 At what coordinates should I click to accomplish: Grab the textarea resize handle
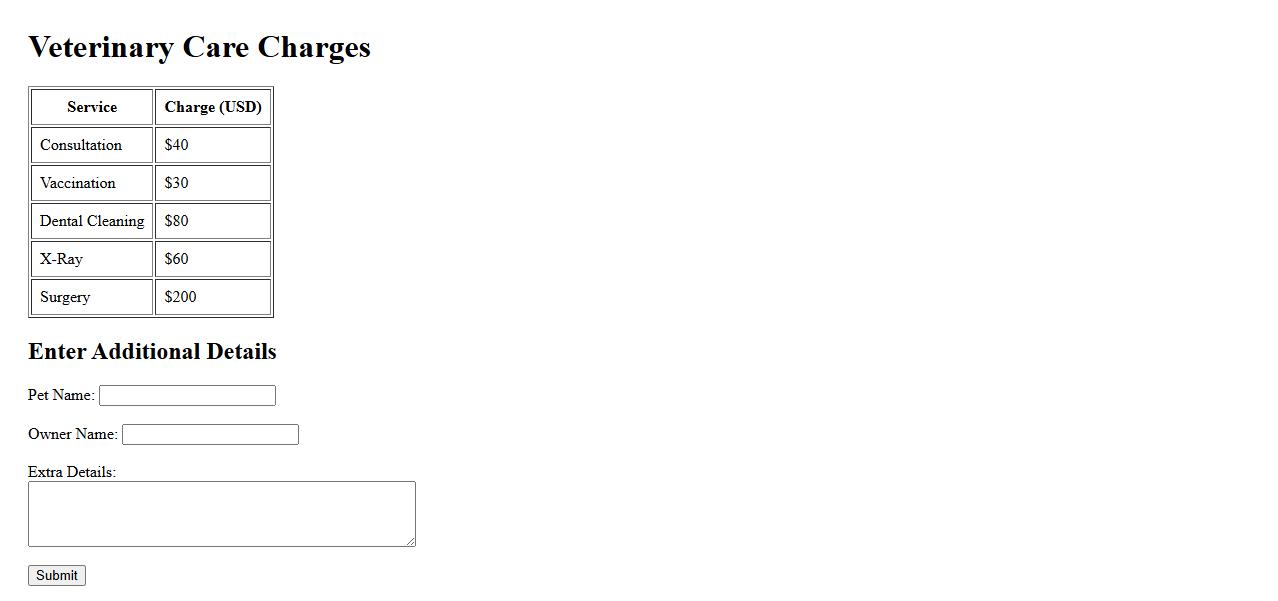point(410,541)
